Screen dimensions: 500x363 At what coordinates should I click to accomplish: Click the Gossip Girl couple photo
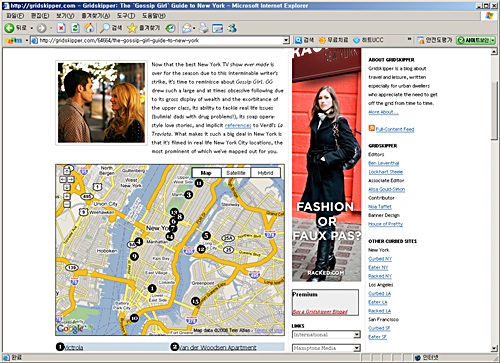(101, 103)
